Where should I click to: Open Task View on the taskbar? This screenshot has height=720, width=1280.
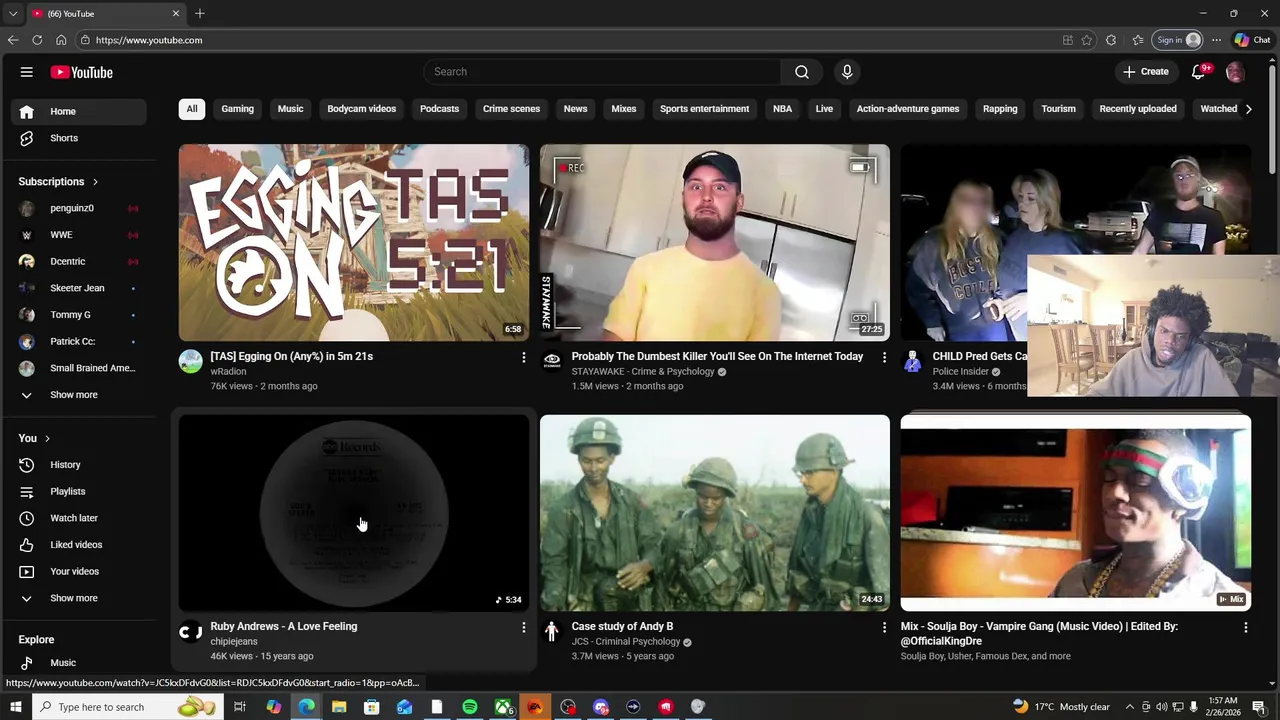tap(240, 707)
